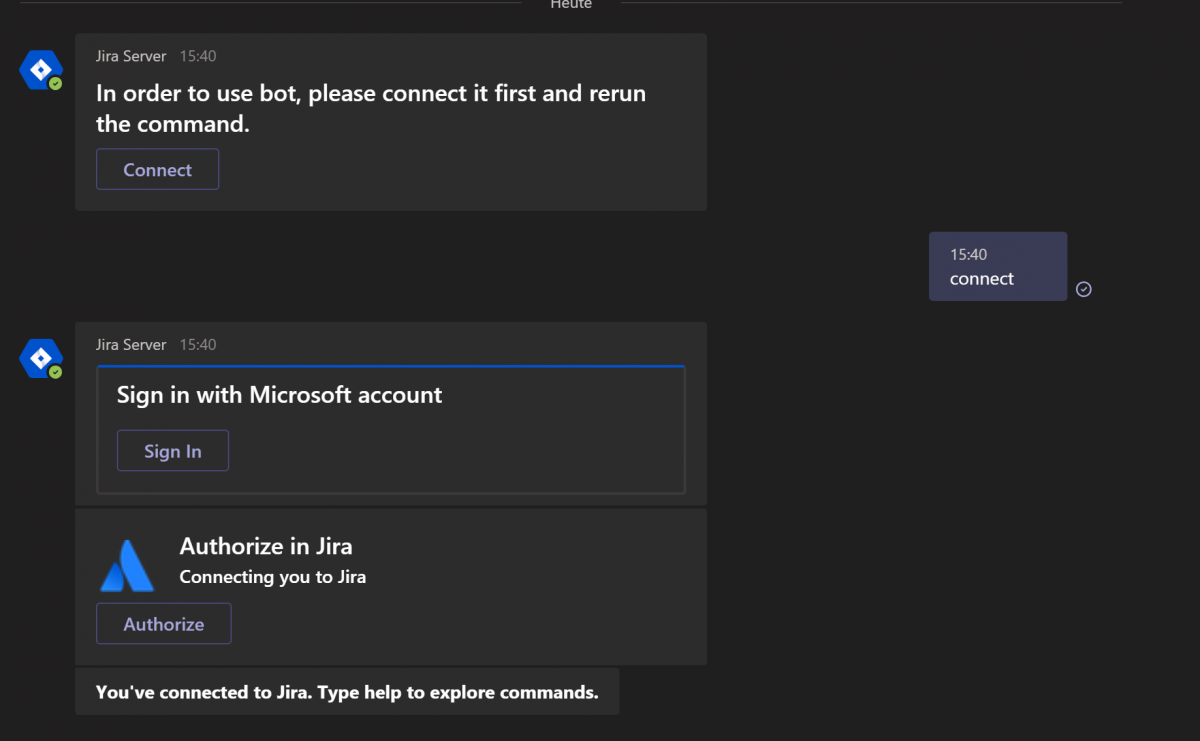The width and height of the screenshot is (1200, 741).
Task: Click the 15:40 timestamp on the first message
Action: click(198, 56)
